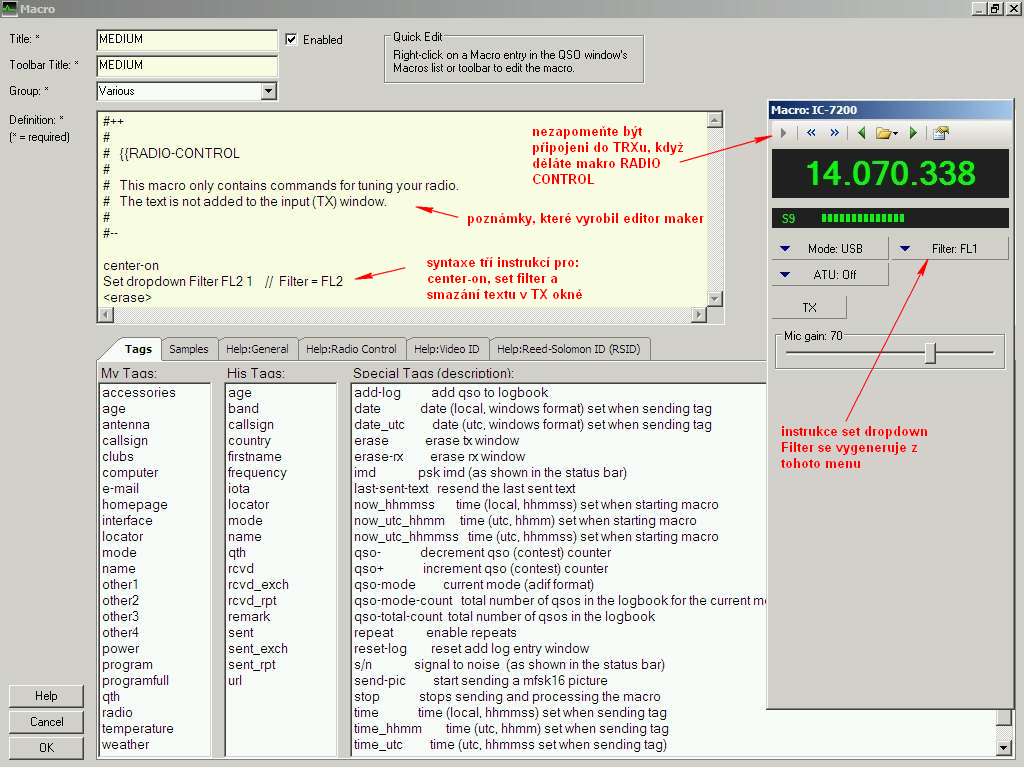Expand the Group dropdown showing Various
This screenshot has height=768, width=1024.
tap(268, 91)
